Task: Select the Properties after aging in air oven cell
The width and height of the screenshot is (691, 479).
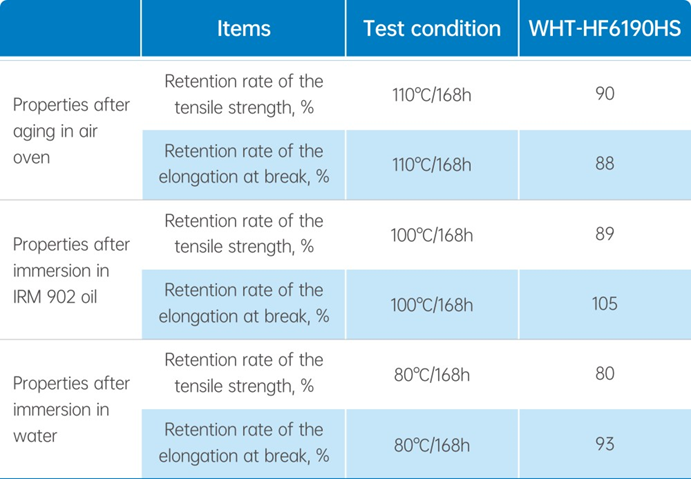Action: pos(70,131)
